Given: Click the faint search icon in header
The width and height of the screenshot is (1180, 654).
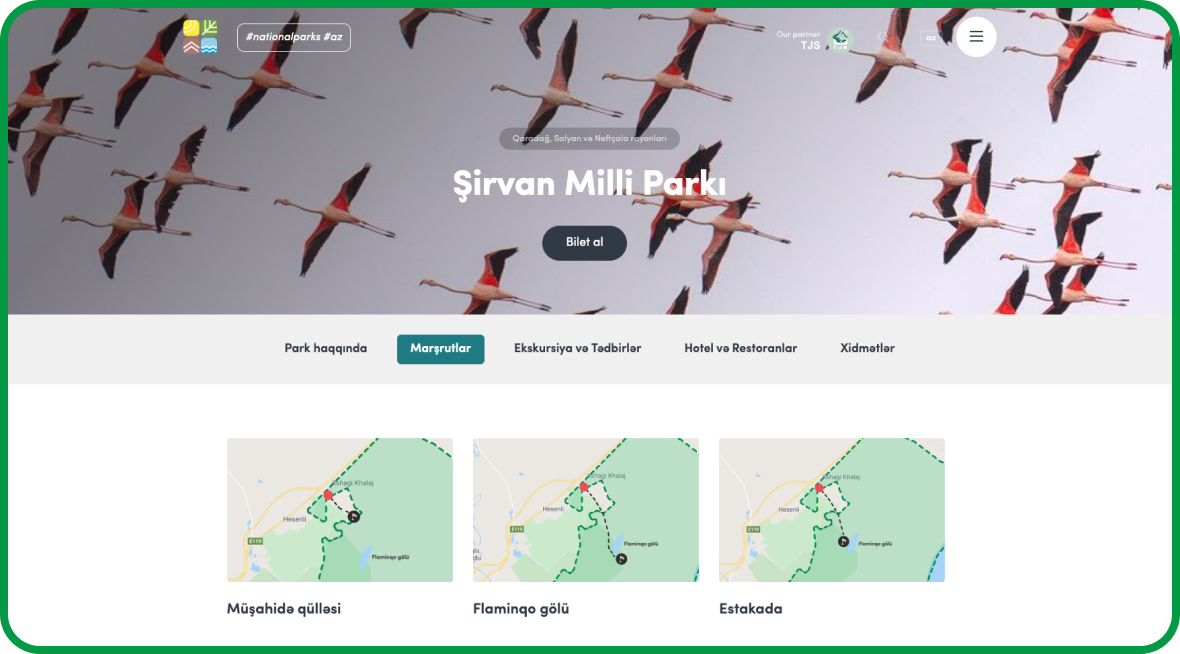Looking at the screenshot, I should (883, 37).
